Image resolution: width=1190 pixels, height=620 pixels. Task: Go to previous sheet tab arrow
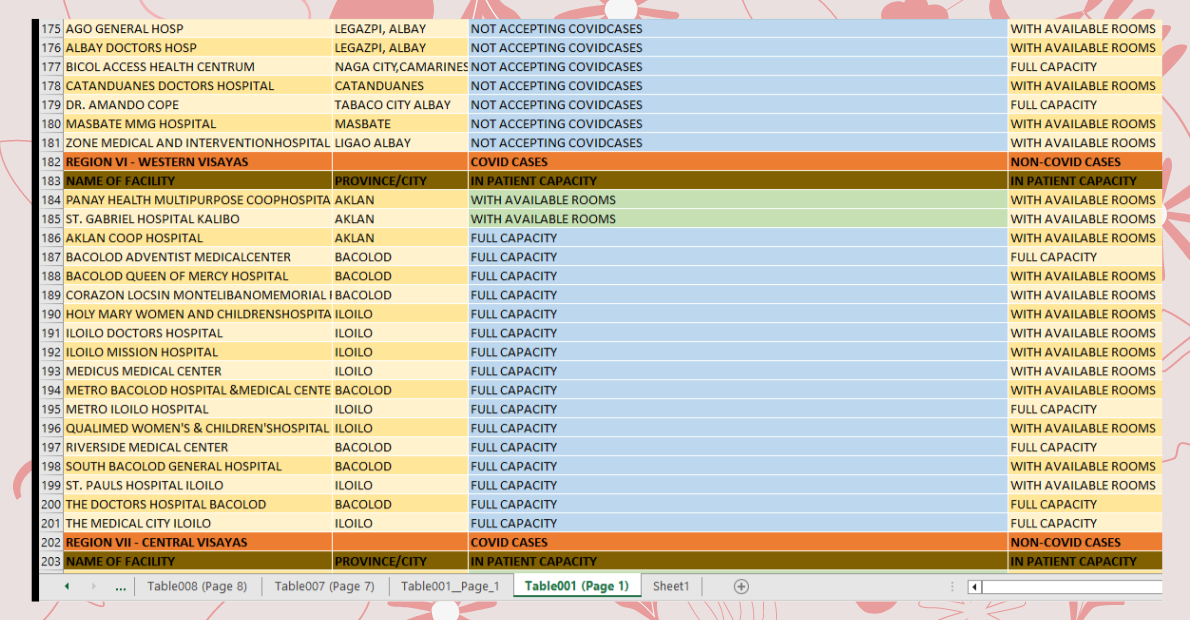(67, 586)
